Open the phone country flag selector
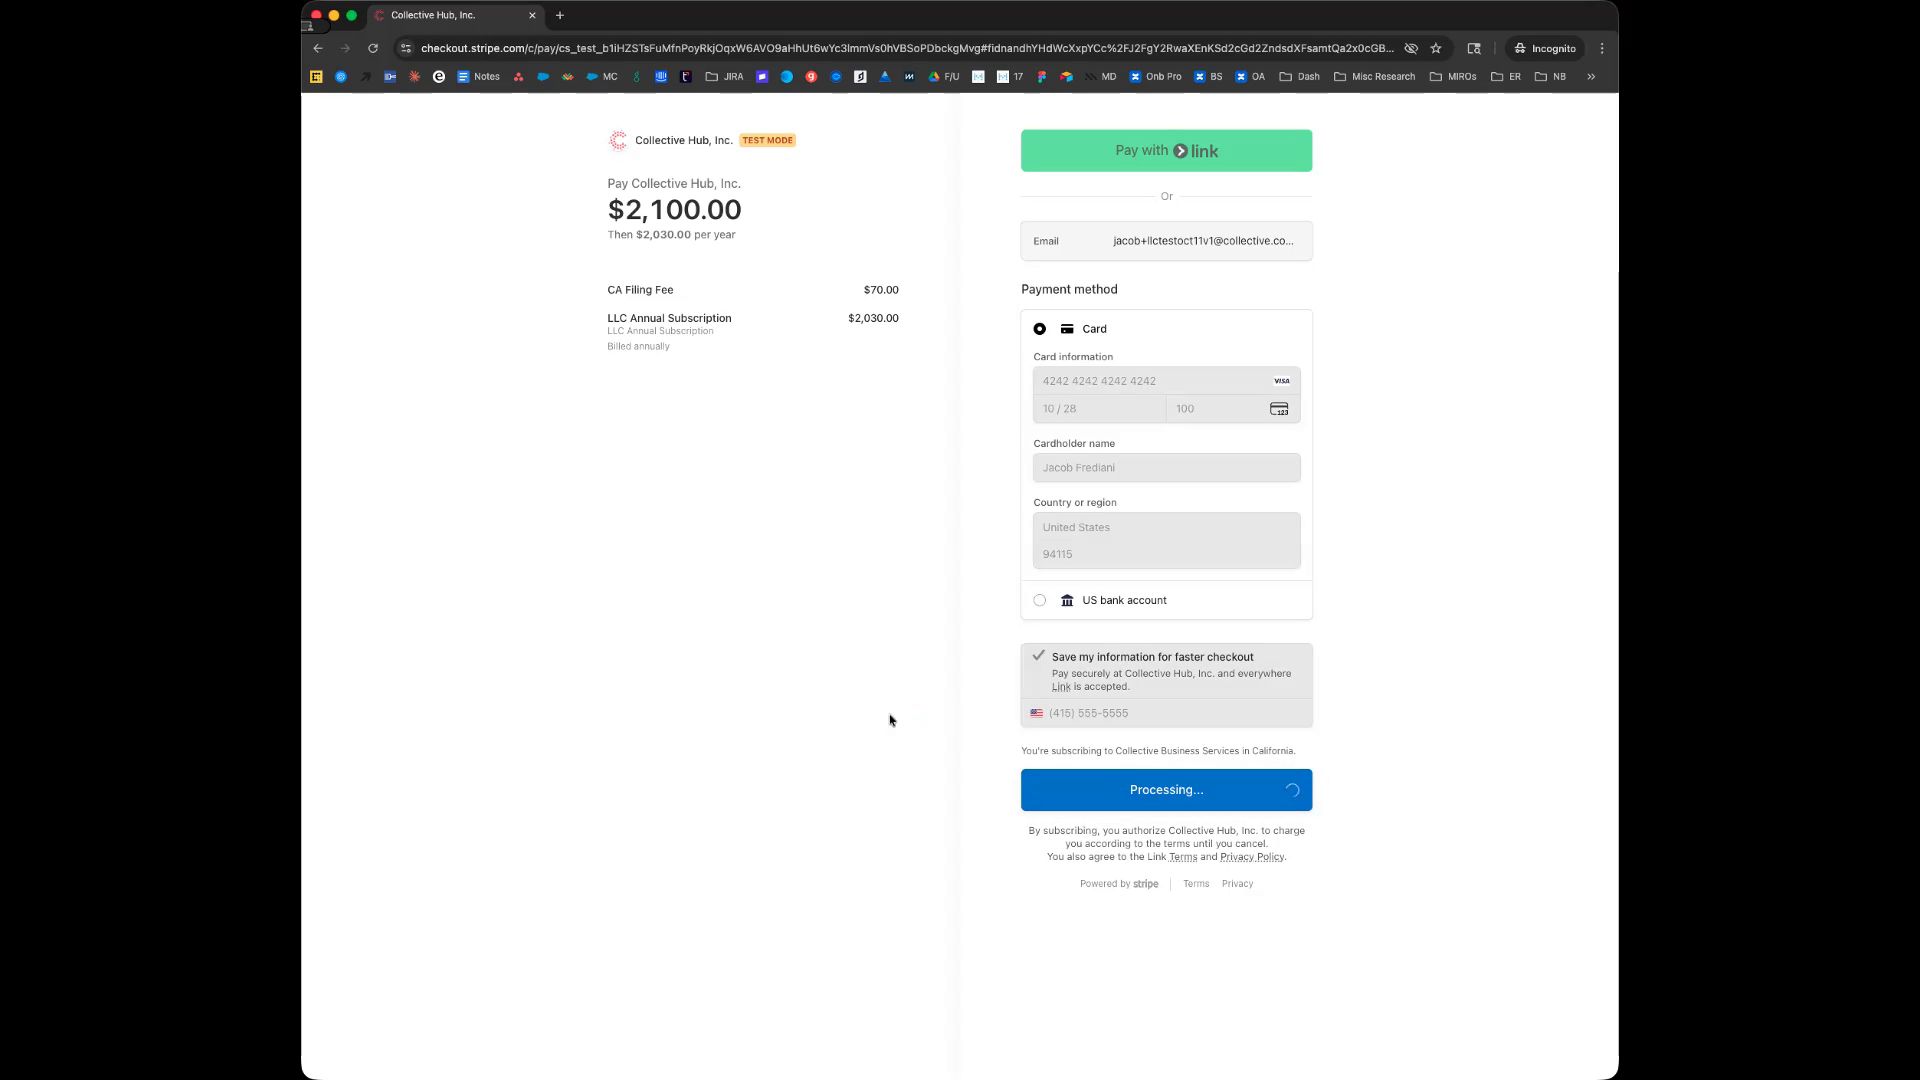The image size is (1920, 1080). 1037,714
